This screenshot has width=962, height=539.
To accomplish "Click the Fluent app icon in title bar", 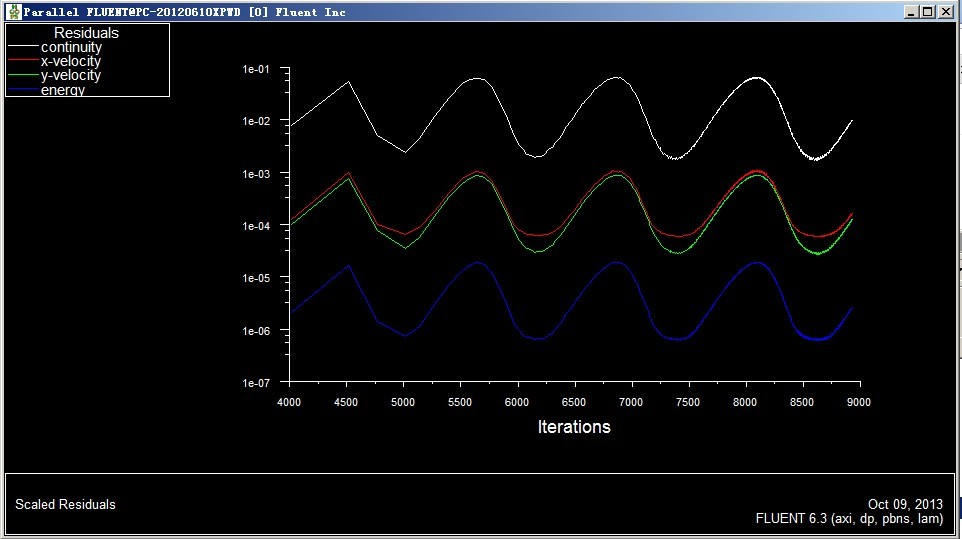I will click(x=13, y=12).
